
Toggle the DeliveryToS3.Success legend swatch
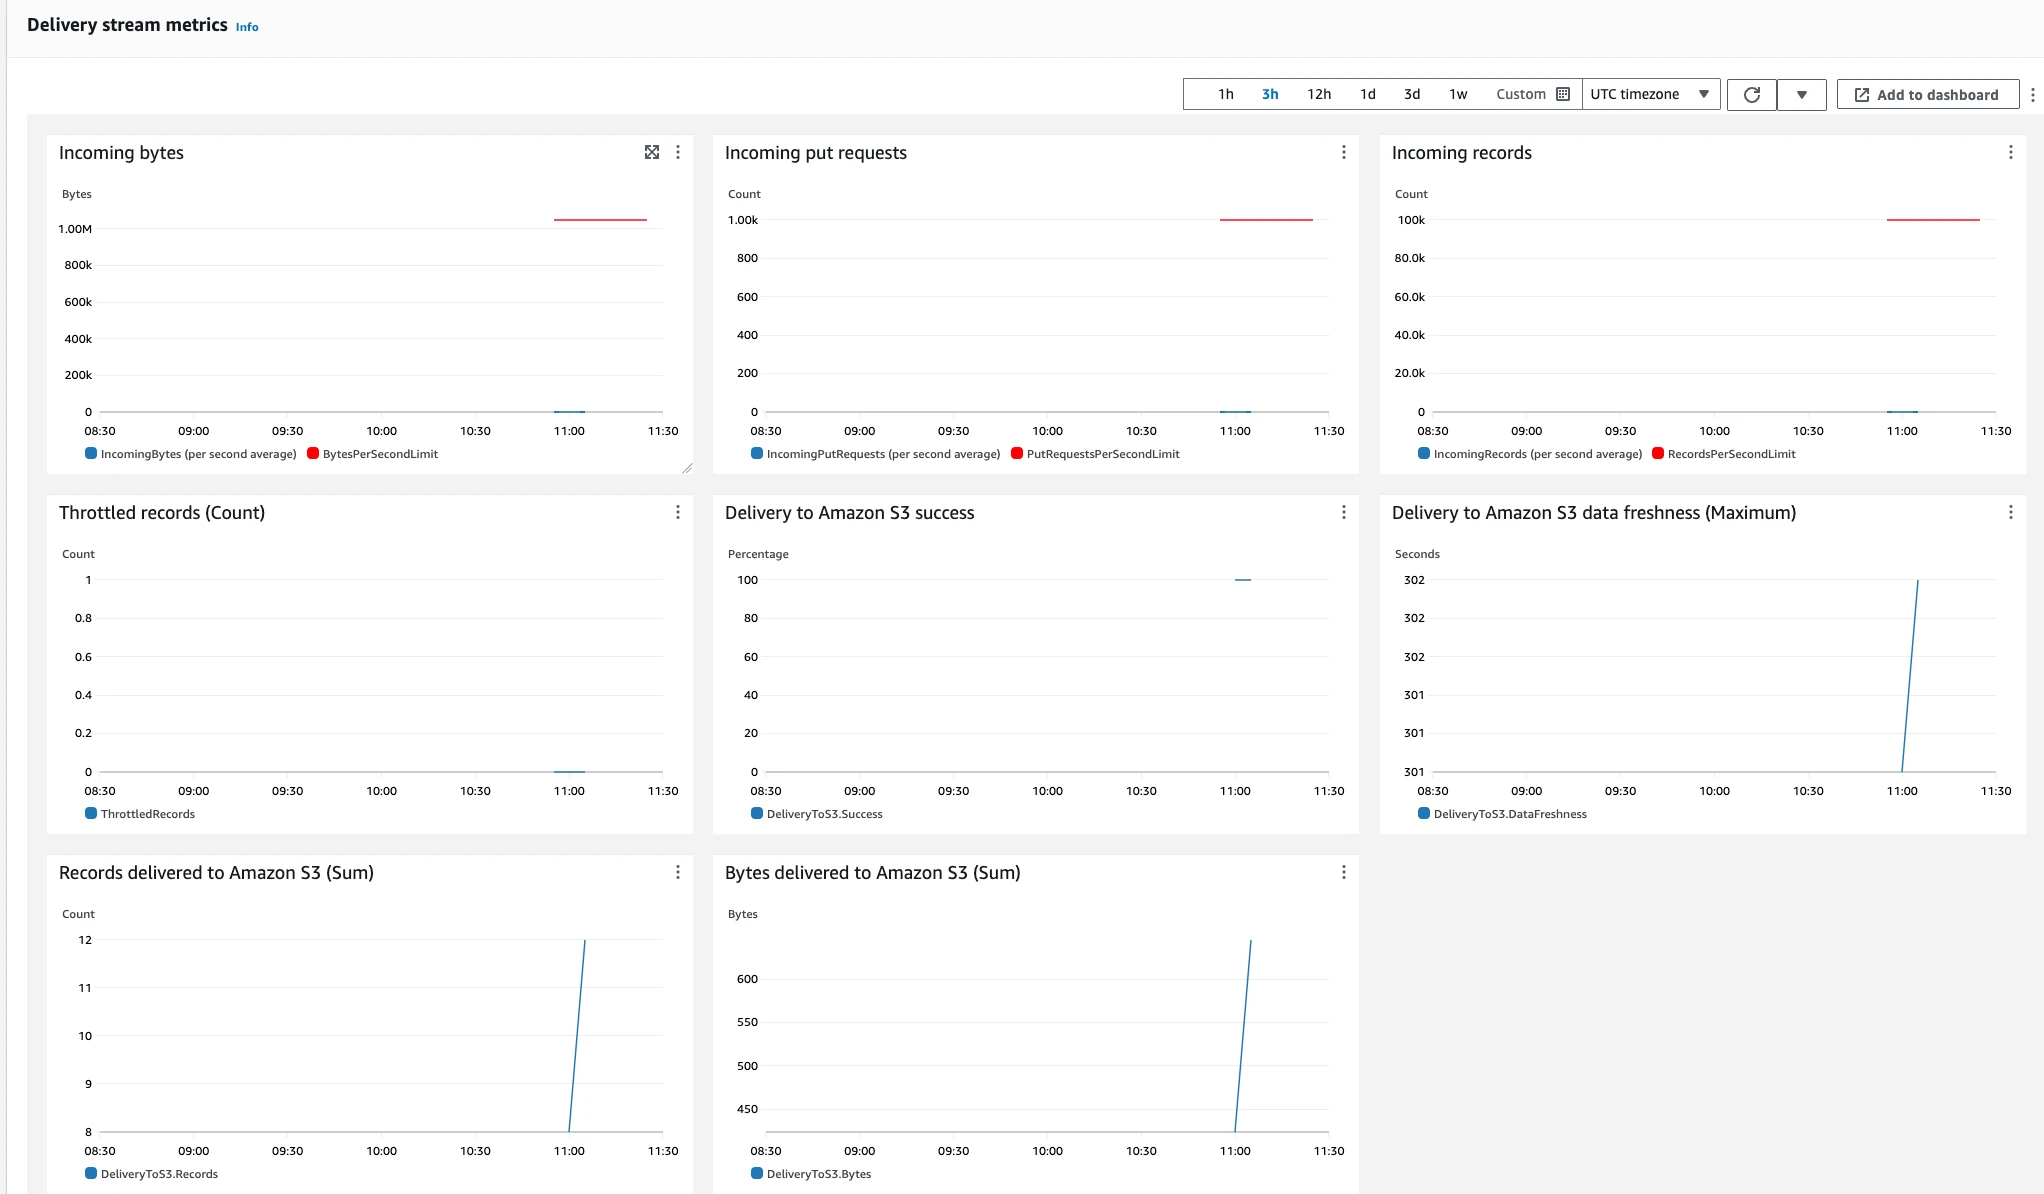(x=757, y=813)
